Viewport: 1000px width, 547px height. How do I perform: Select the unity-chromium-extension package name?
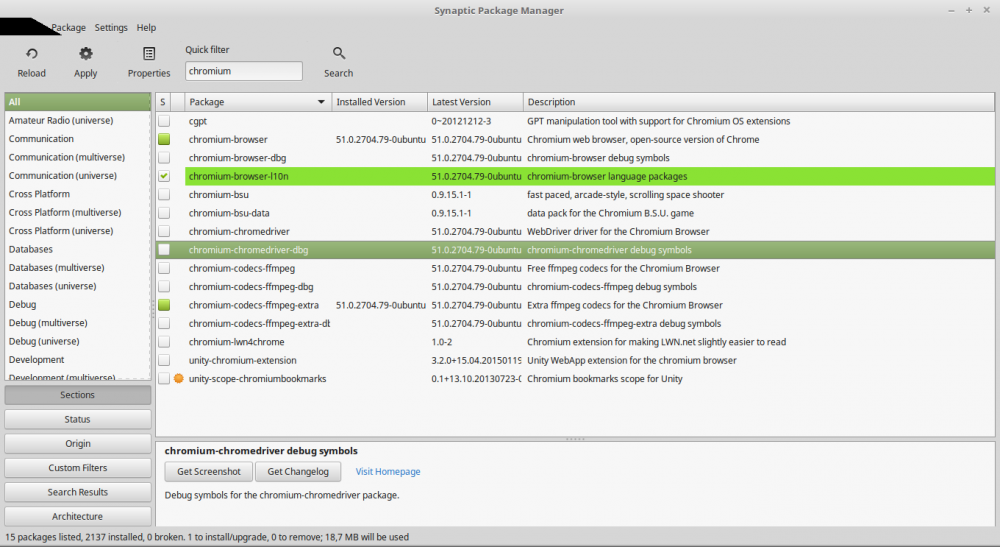click(x=242, y=361)
